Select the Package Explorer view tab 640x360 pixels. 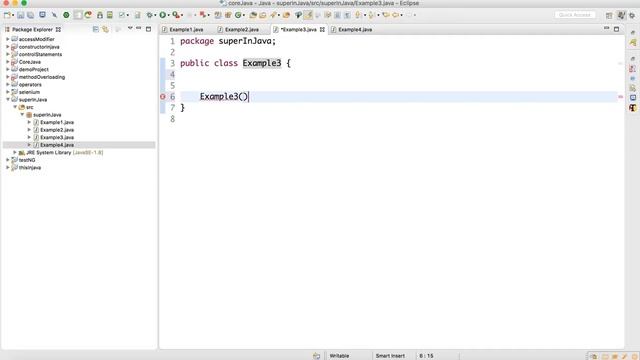pos(32,29)
